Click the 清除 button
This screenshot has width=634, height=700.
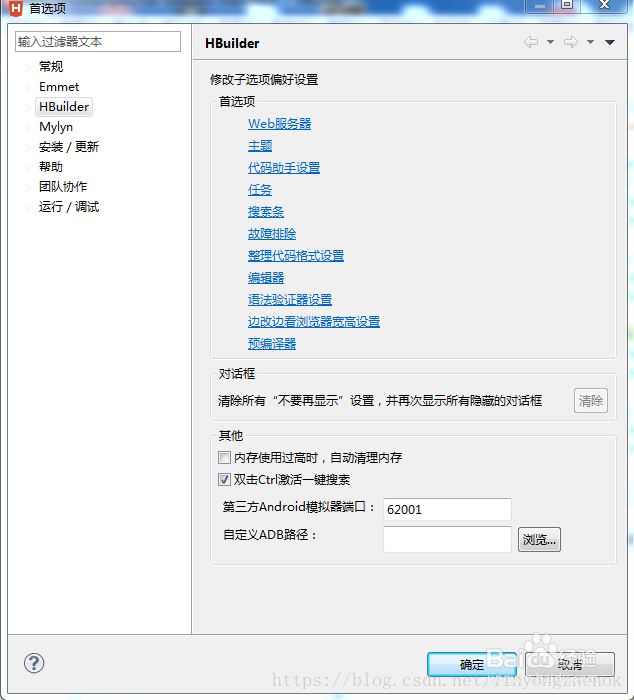tap(591, 400)
